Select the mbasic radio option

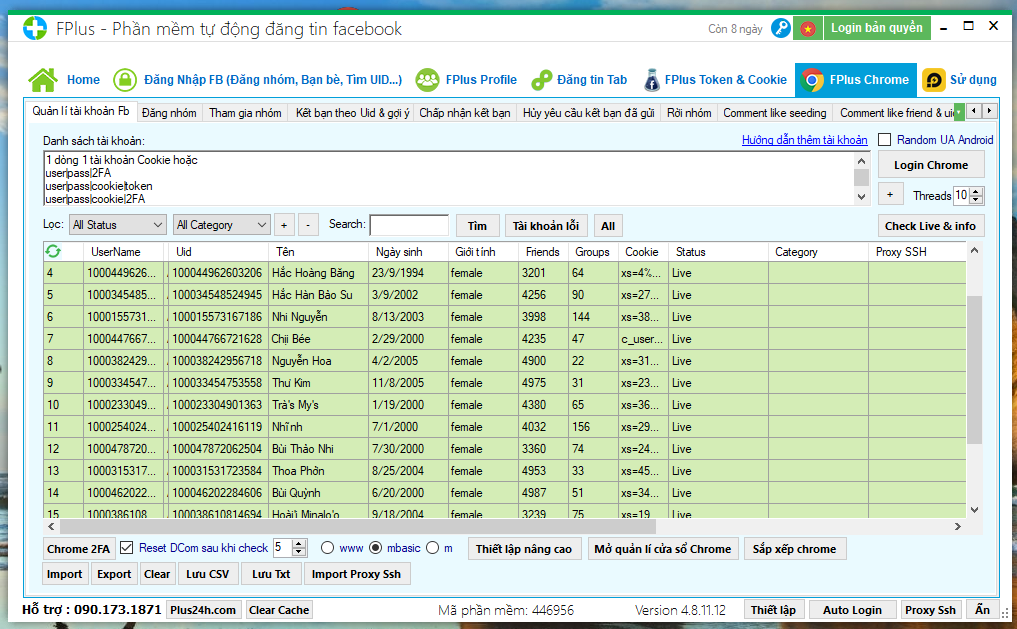pyautogui.click(x=376, y=548)
